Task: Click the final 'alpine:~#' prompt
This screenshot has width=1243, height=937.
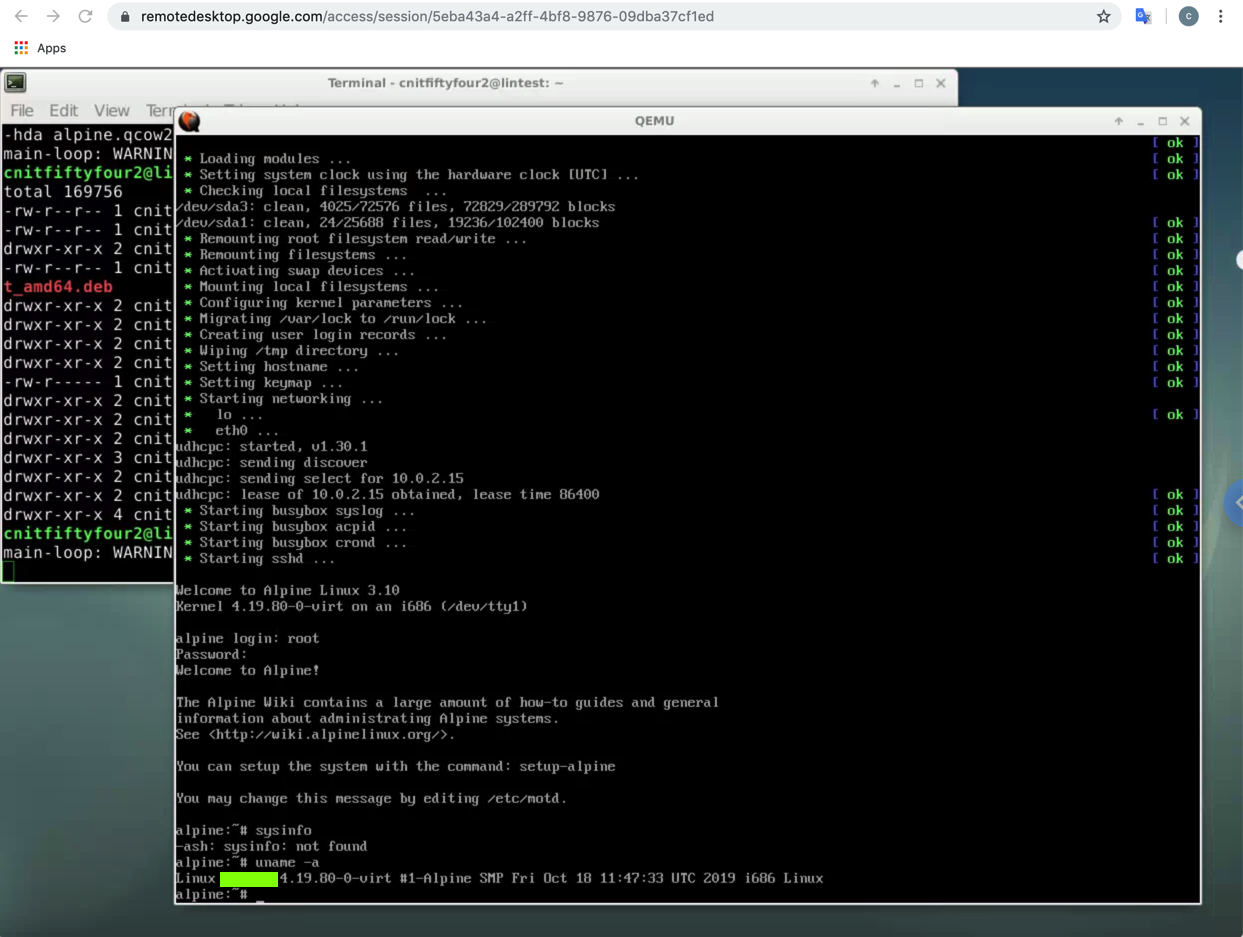Action: (x=211, y=894)
